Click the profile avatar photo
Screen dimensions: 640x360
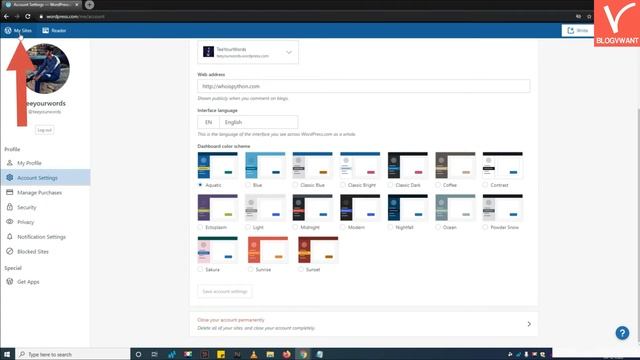point(46,69)
